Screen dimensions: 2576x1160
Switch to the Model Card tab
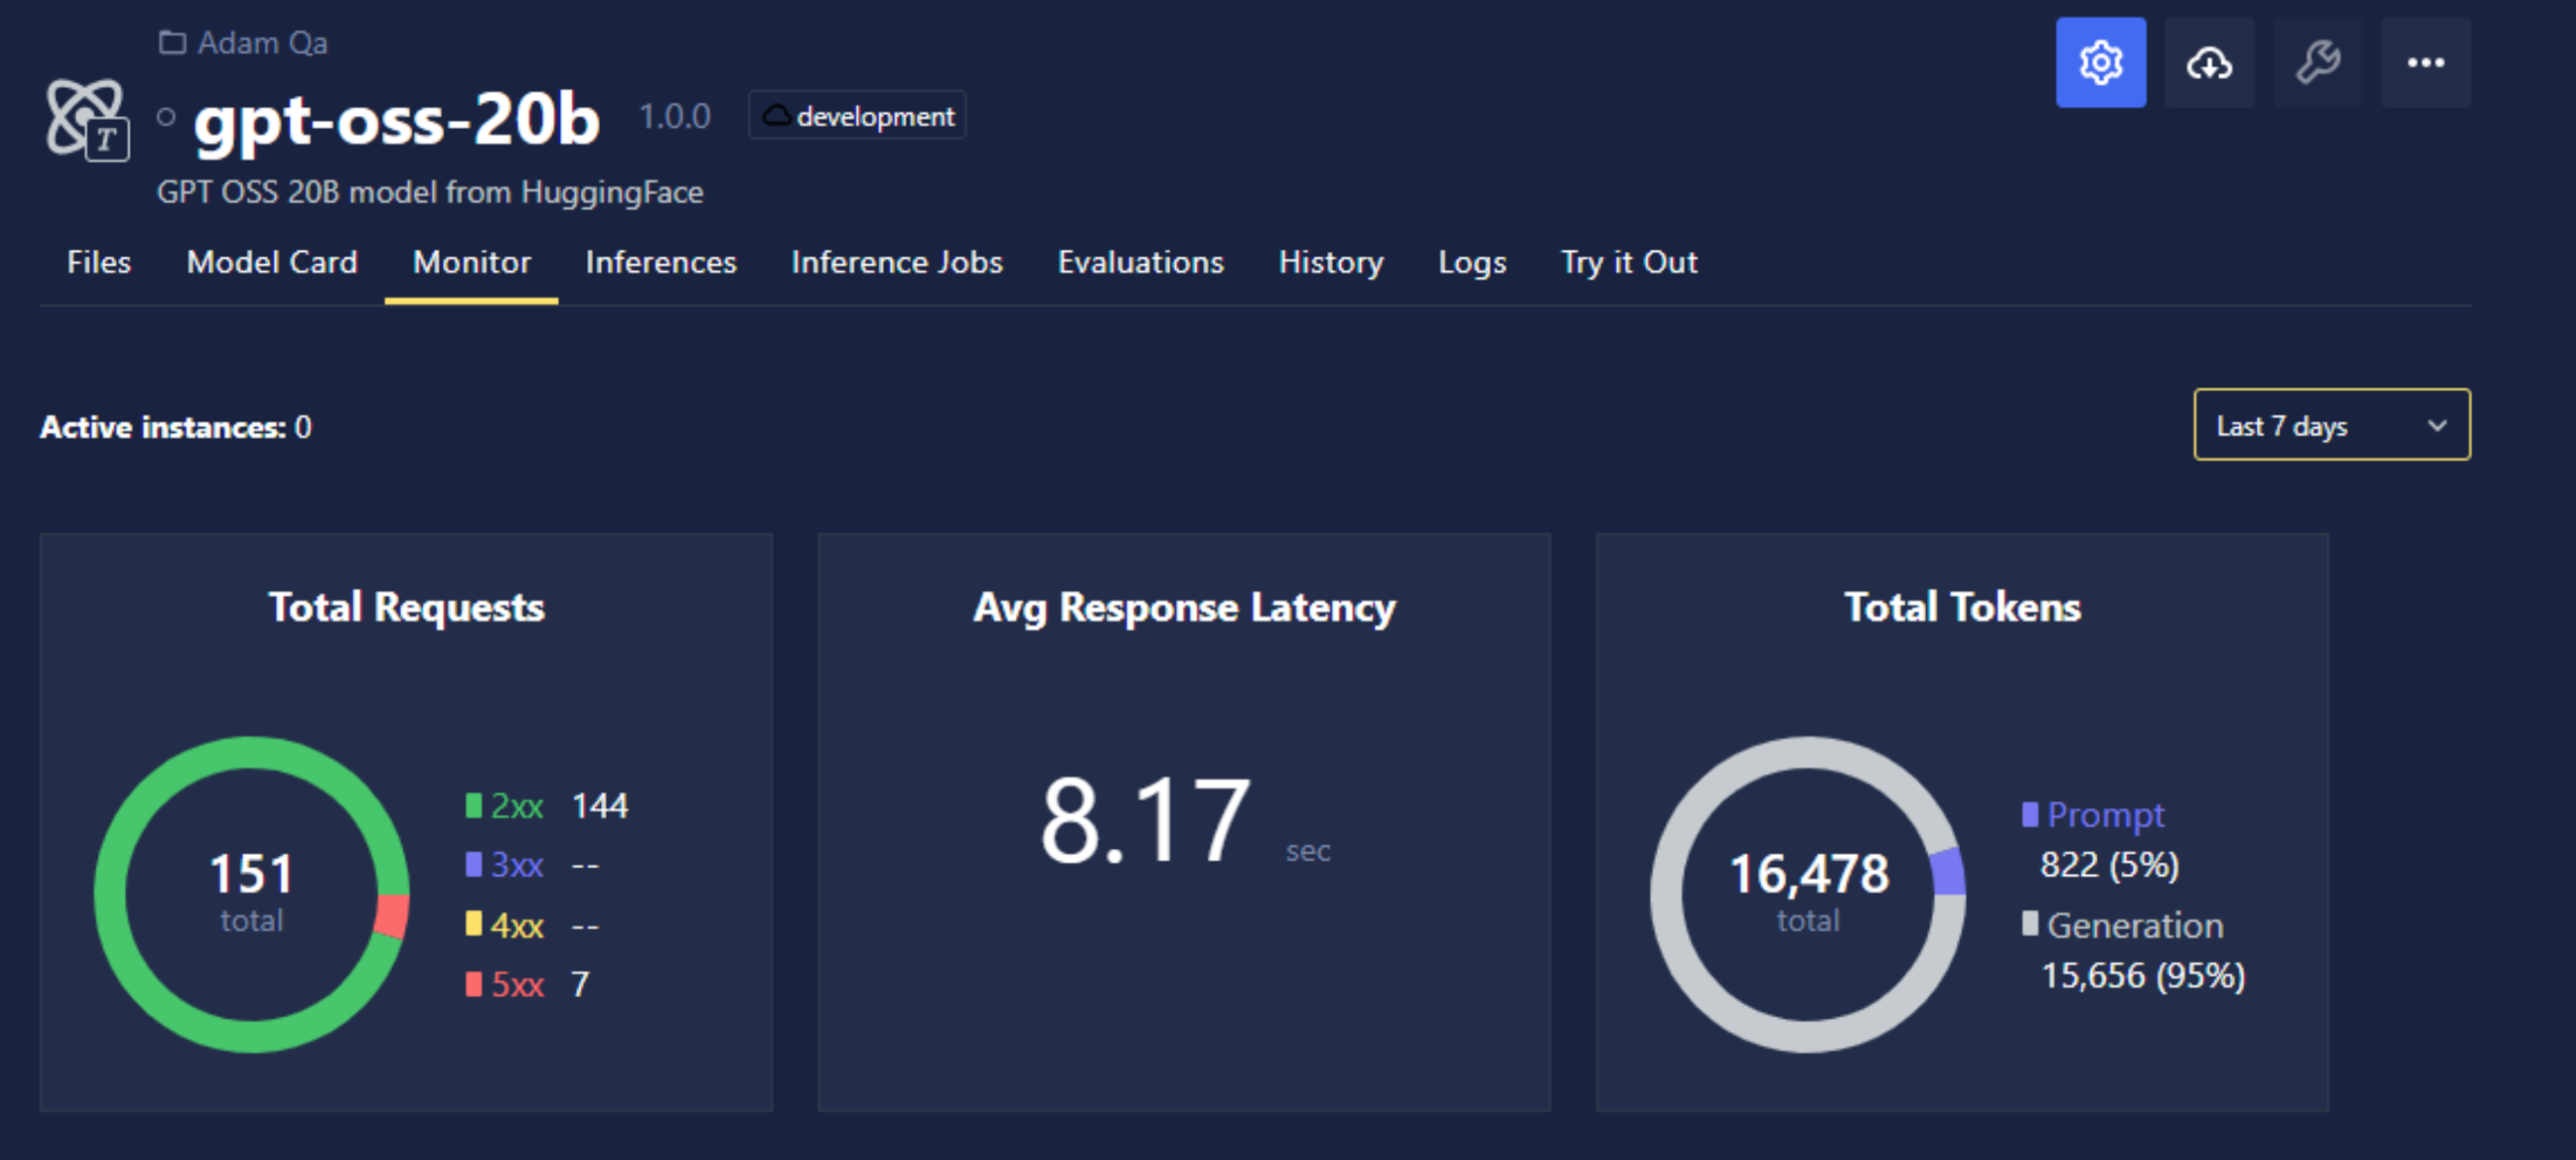272,262
